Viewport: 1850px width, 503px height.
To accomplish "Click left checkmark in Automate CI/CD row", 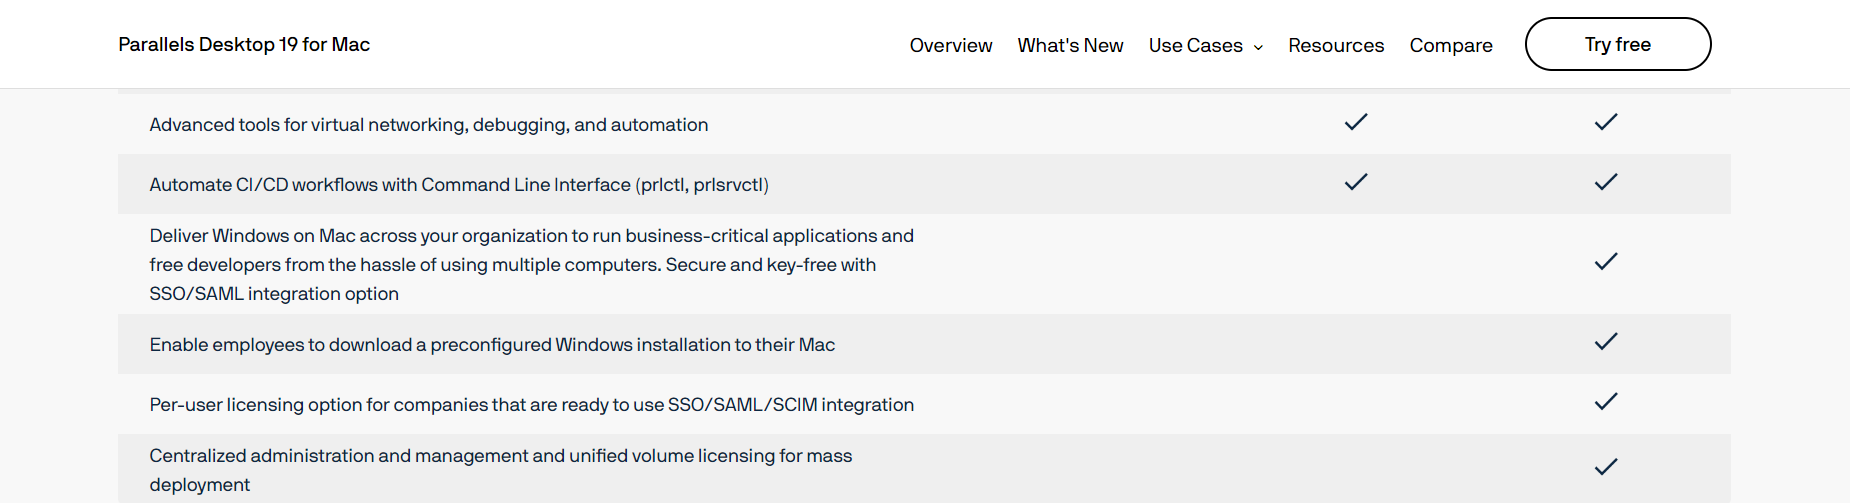I will (x=1355, y=182).
